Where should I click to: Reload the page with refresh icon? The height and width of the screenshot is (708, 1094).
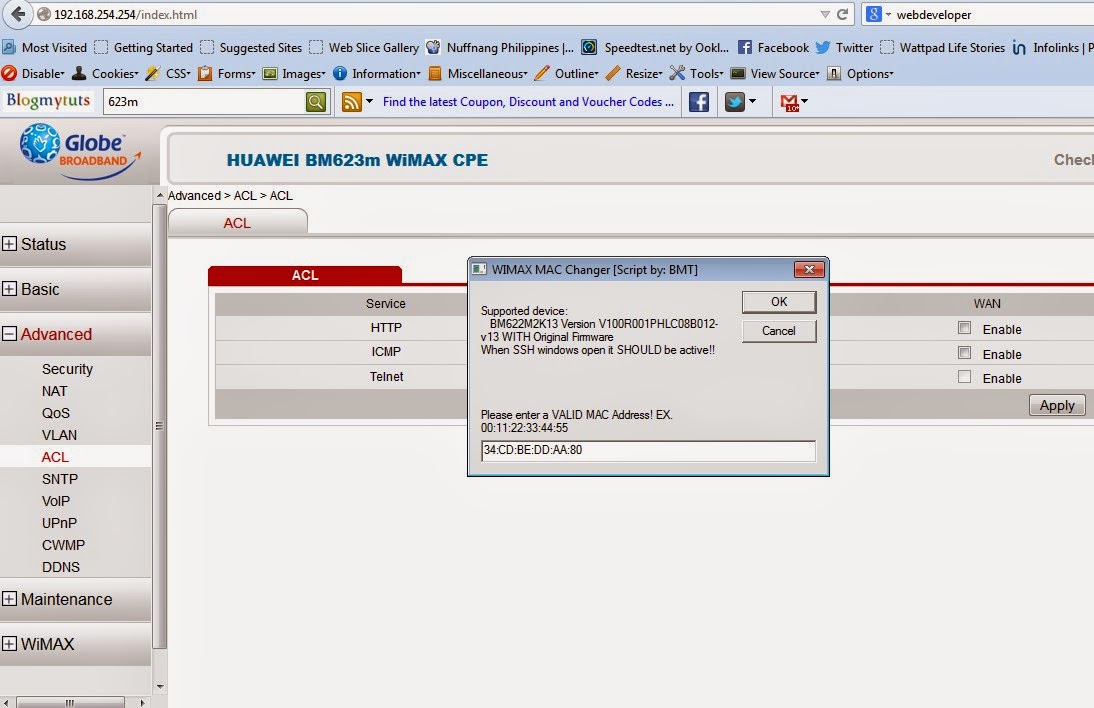843,14
